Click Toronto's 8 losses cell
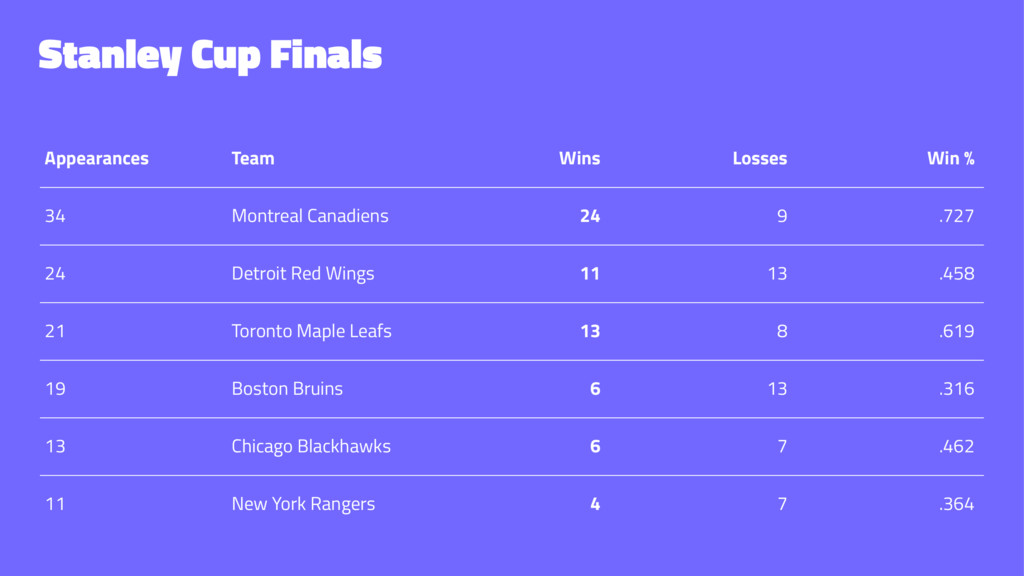 [x=782, y=331]
